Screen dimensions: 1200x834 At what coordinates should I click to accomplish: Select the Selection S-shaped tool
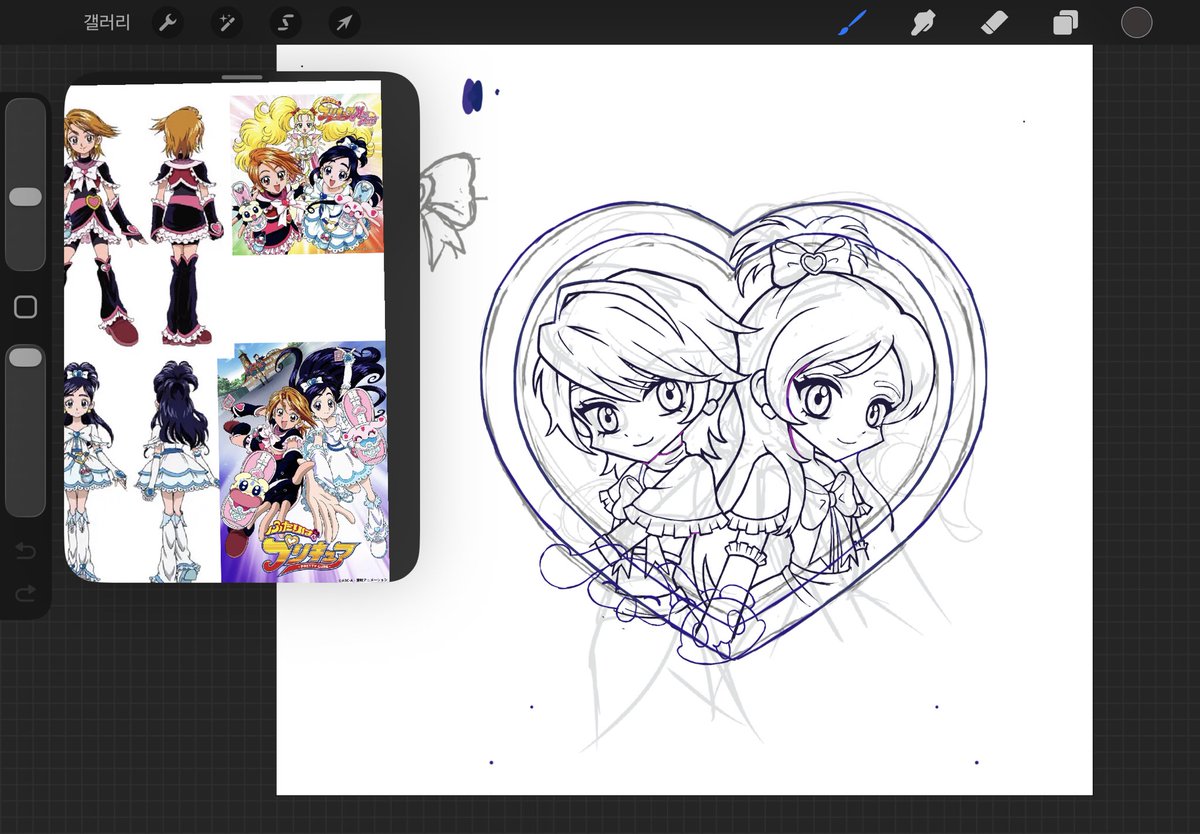285,22
